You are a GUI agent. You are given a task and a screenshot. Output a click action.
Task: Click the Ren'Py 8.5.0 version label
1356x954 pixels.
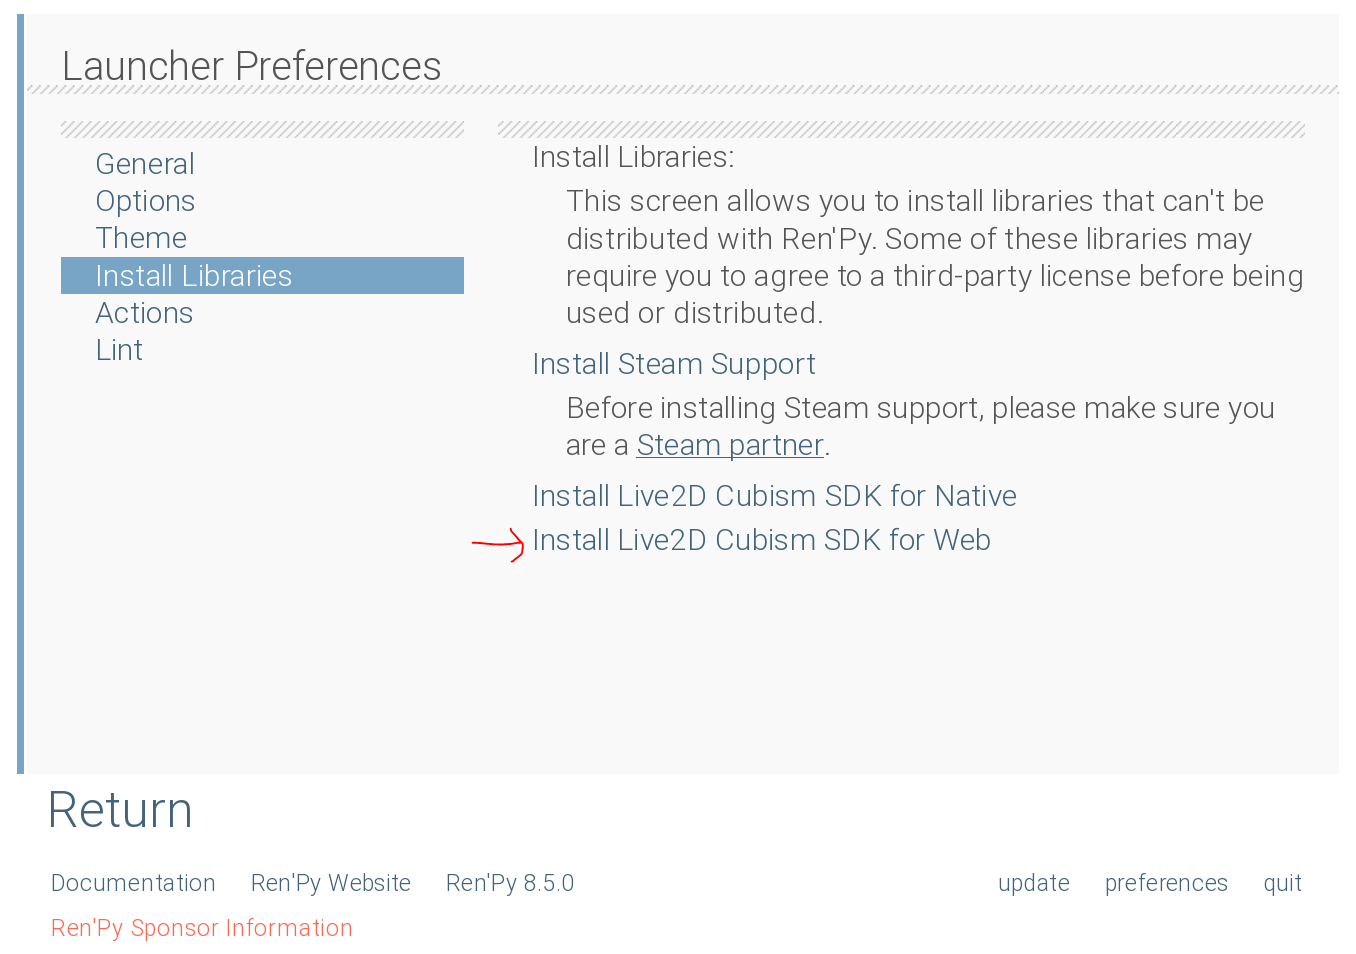[x=510, y=883]
